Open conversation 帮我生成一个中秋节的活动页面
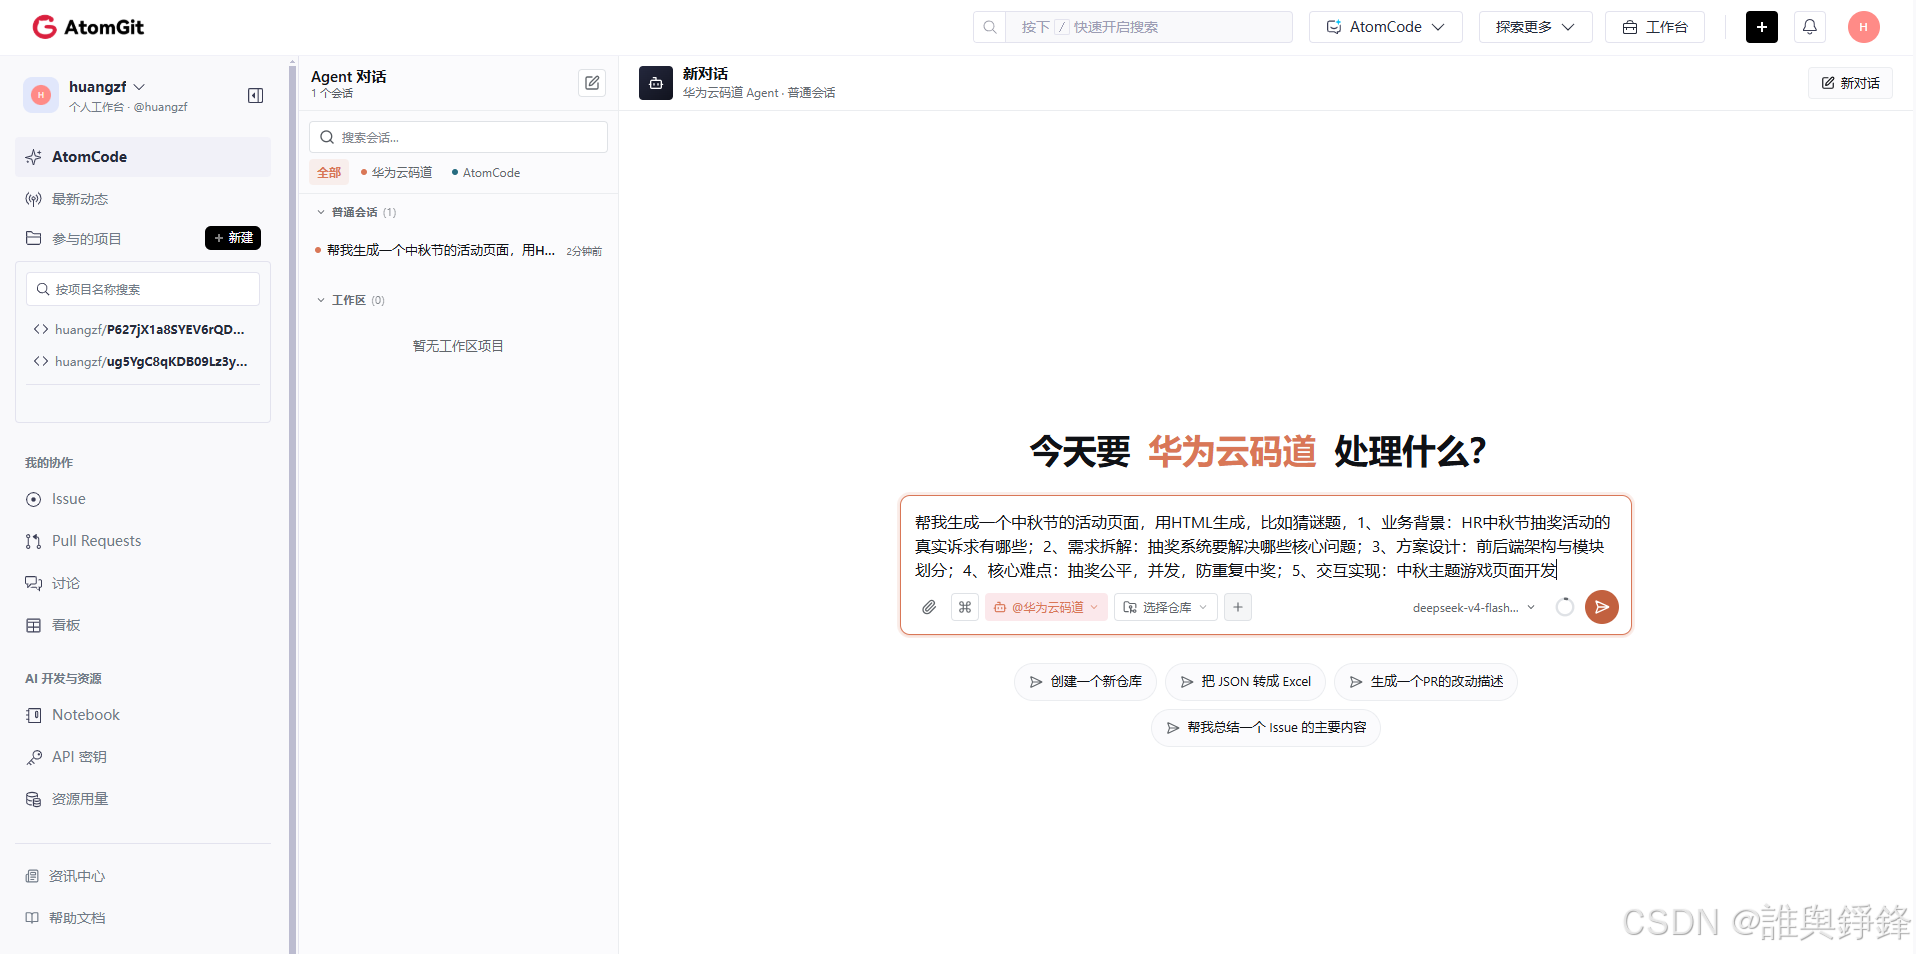 pos(458,250)
